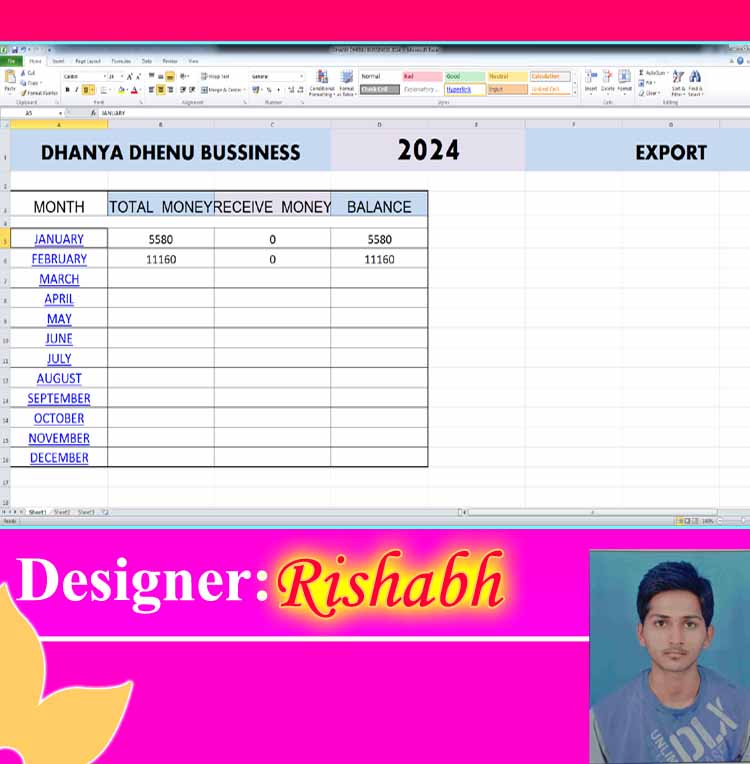Click the Format as Table icon
This screenshot has height=764, width=750.
pyautogui.click(x=347, y=80)
